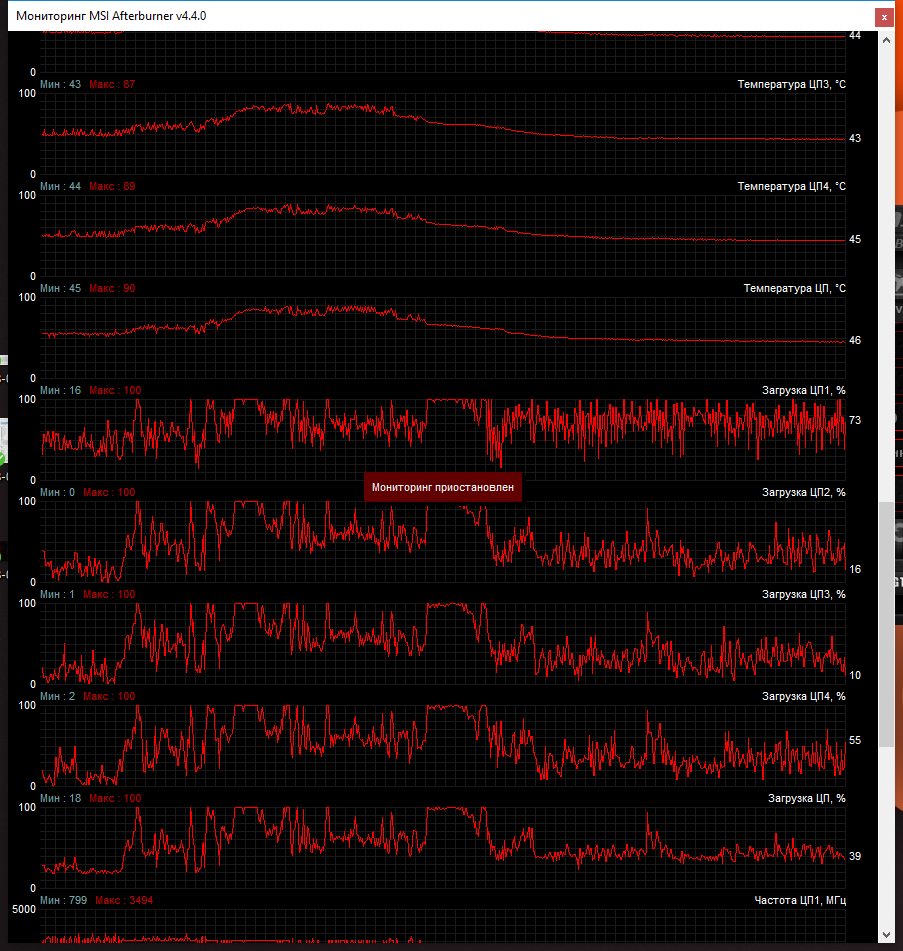Click the window title 'Мониторинг MSI Afterburner v4.4.0'
Screen dimensions: 903x951
click(111, 16)
